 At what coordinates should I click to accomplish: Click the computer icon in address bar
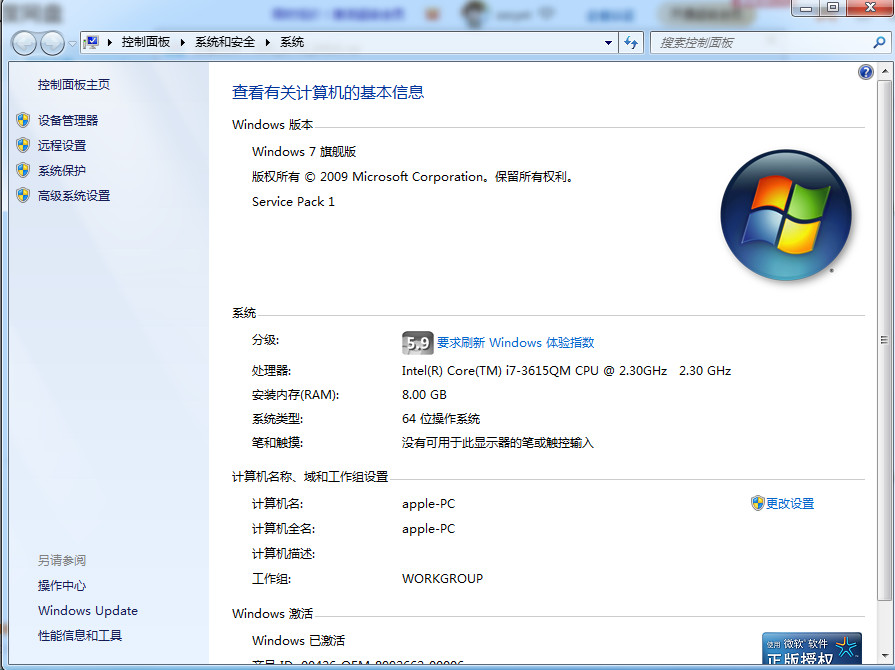click(x=91, y=42)
